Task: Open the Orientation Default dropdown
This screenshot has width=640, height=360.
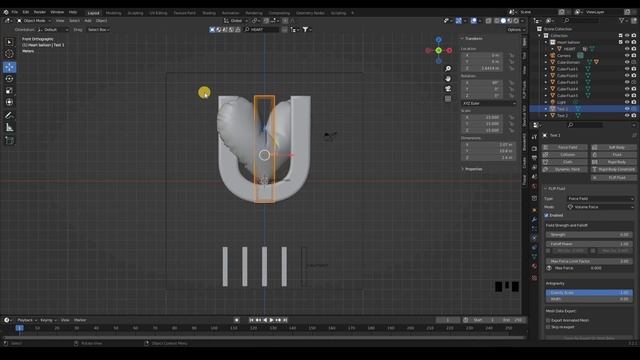Action: [x=53, y=29]
